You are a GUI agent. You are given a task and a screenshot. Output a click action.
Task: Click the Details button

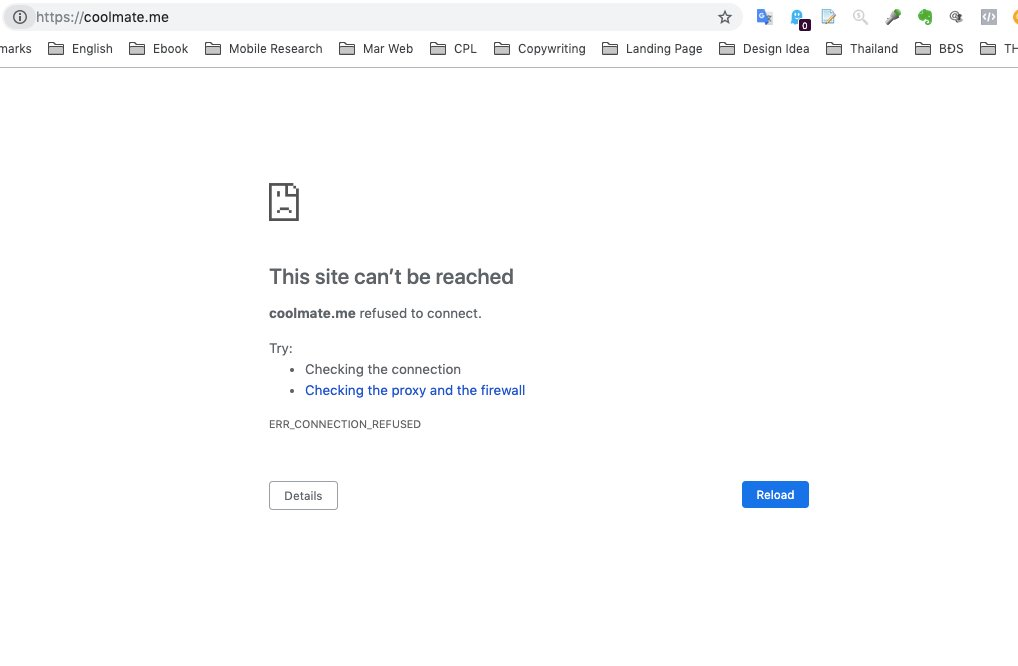coord(303,496)
